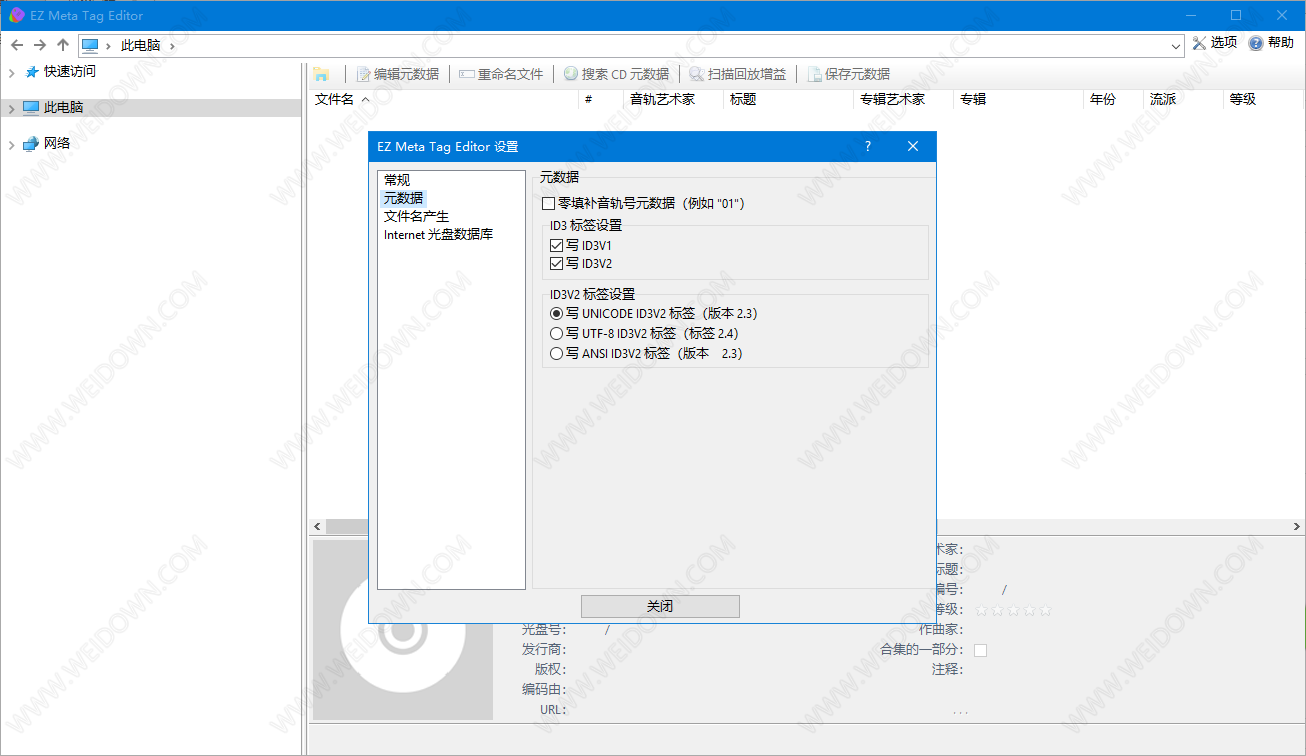Click the 搜索 CD 元数据 disc icon

(x=571, y=74)
